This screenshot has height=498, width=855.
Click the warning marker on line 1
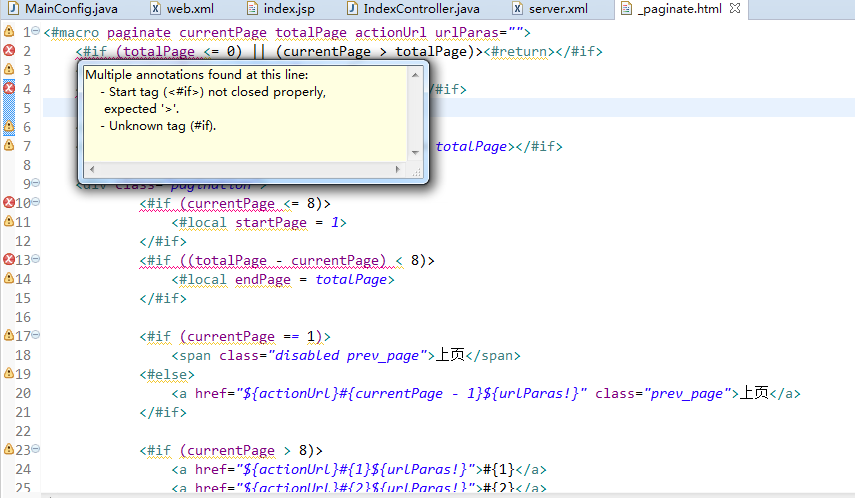[9, 32]
